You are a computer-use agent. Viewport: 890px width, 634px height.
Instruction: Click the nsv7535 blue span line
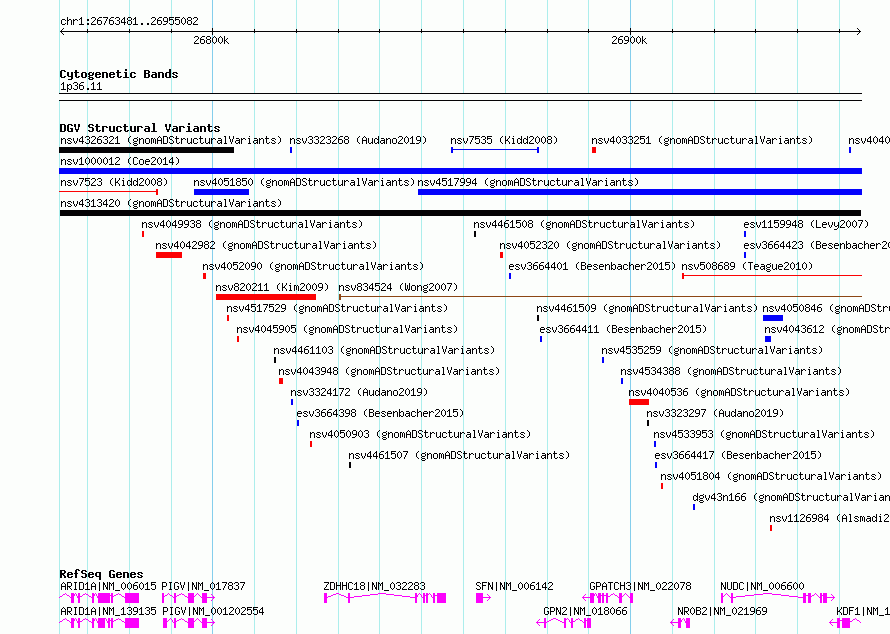(x=495, y=150)
